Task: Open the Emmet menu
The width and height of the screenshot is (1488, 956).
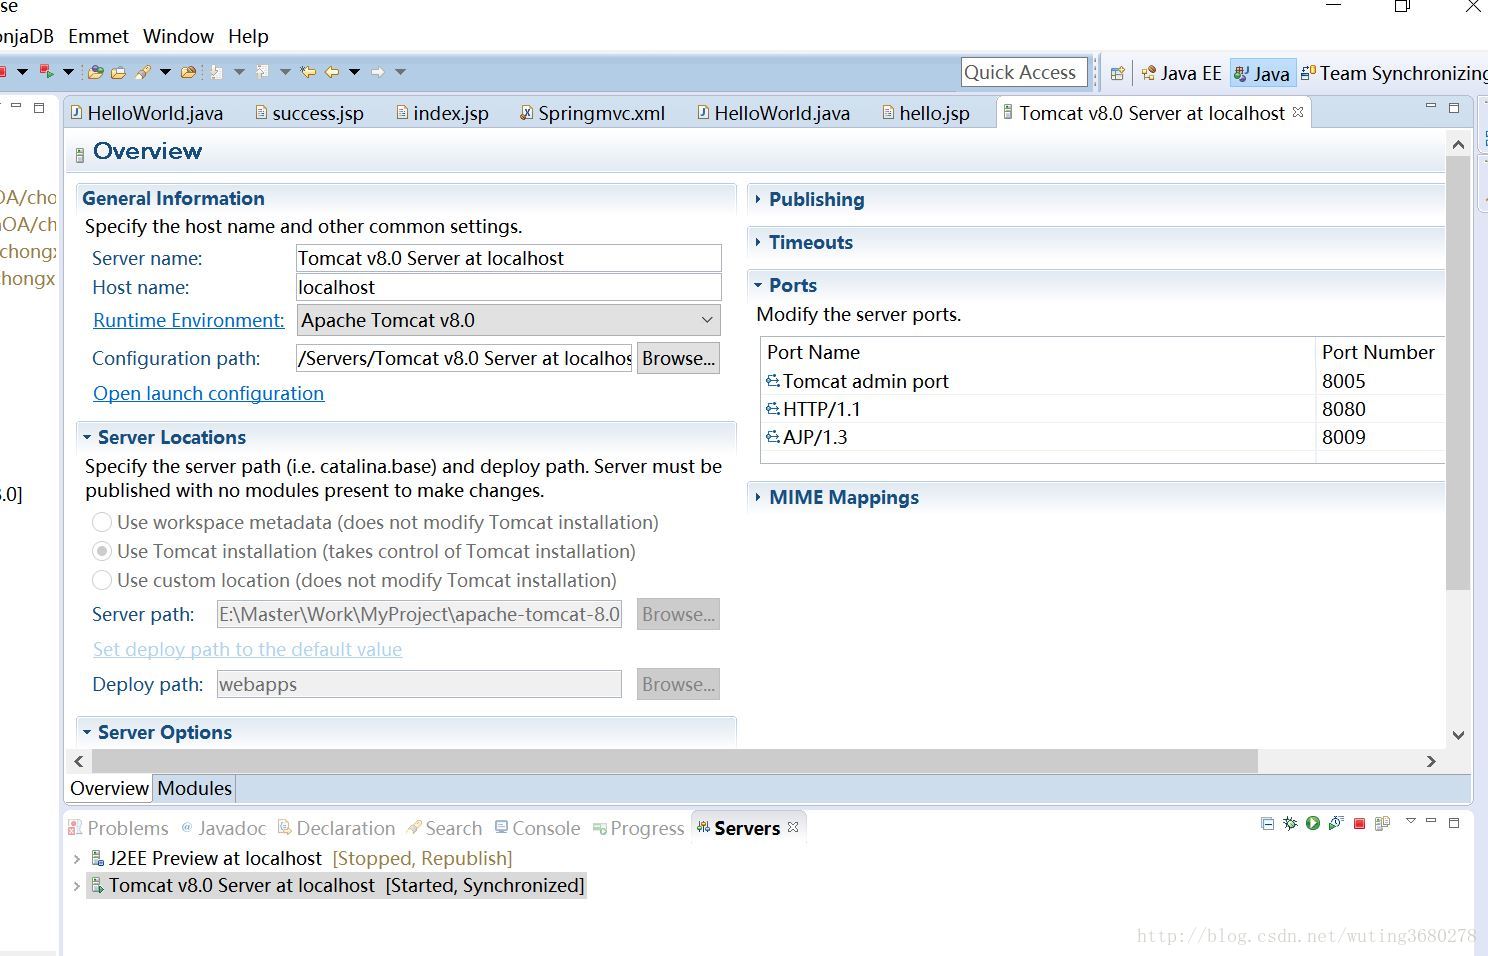Action: point(98,36)
